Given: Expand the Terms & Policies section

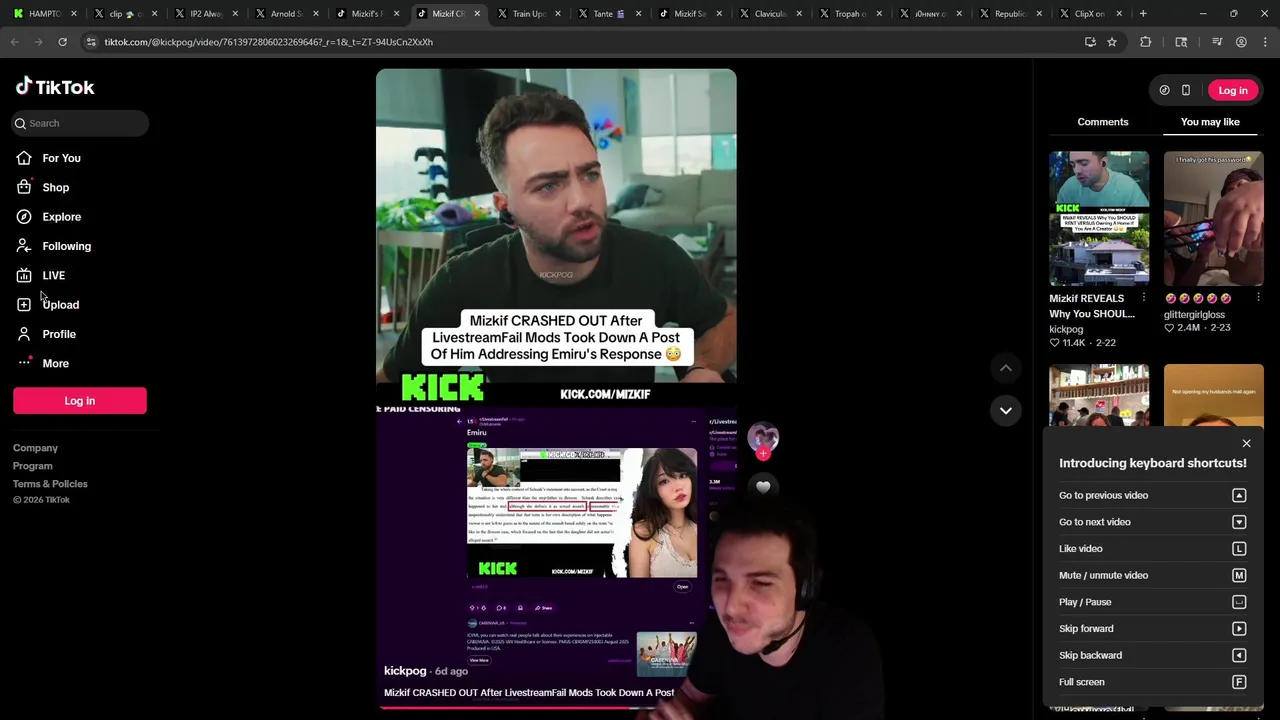Looking at the screenshot, I should pyautogui.click(x=50, y=484).
